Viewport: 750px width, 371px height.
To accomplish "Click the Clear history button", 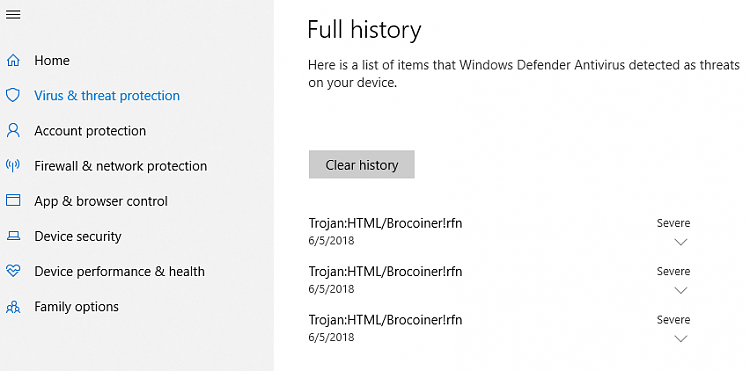I will coord(362,164).
